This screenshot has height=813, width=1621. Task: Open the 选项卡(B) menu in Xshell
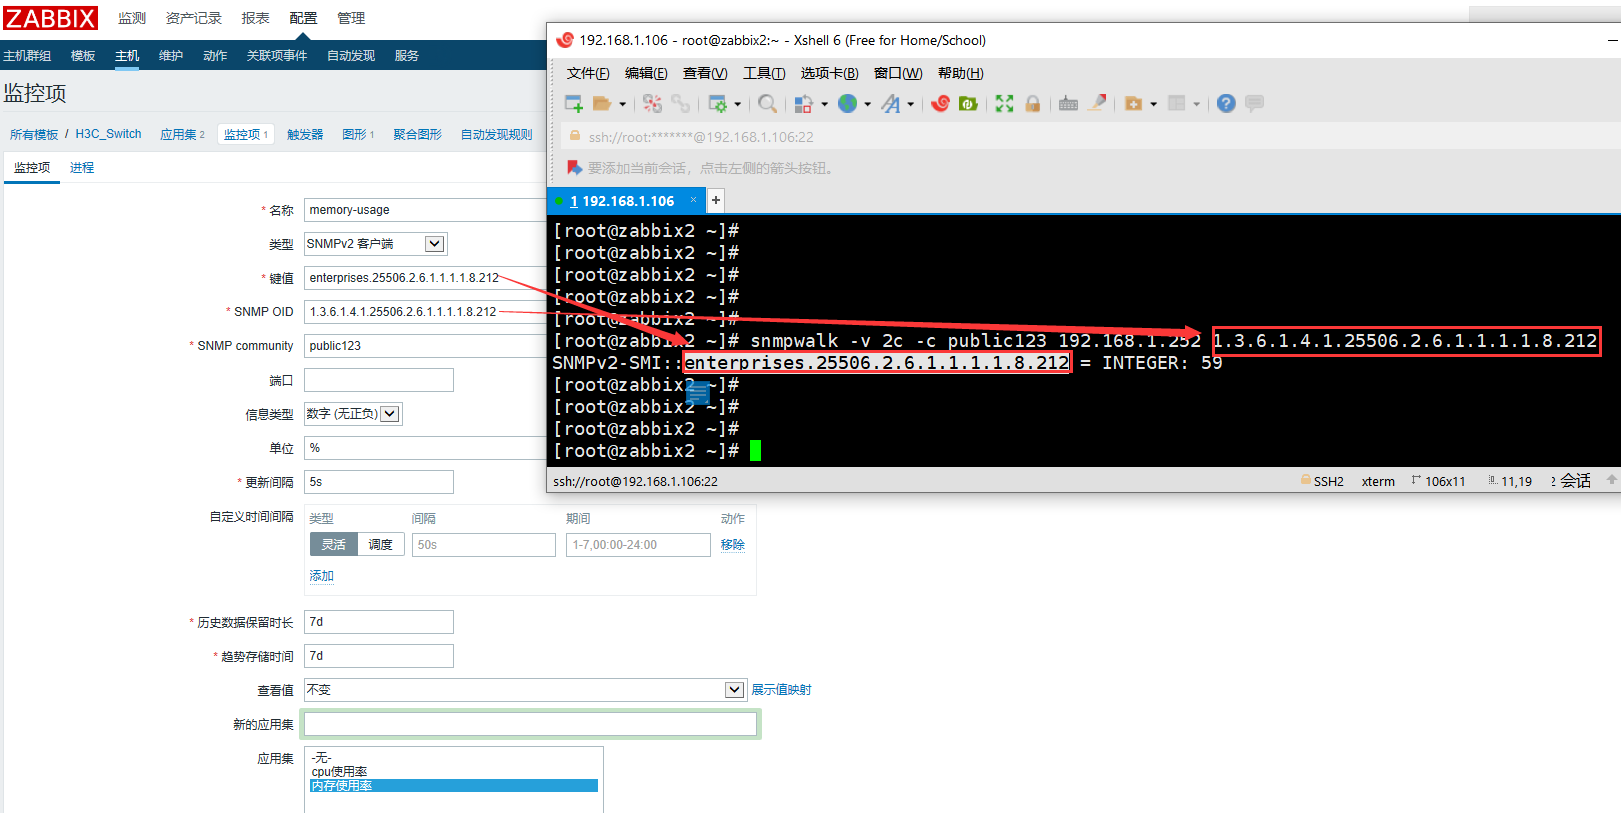tap(829, 73)
